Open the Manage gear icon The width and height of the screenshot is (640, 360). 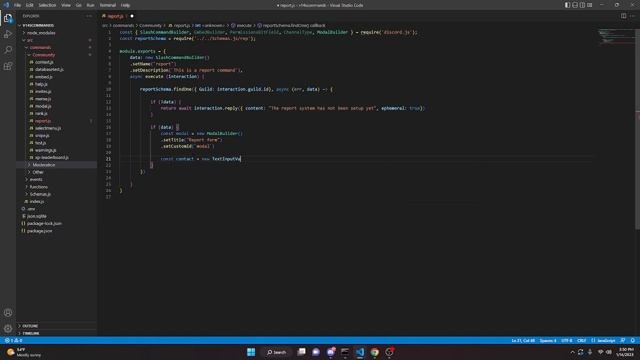click(x=8, y=328)
